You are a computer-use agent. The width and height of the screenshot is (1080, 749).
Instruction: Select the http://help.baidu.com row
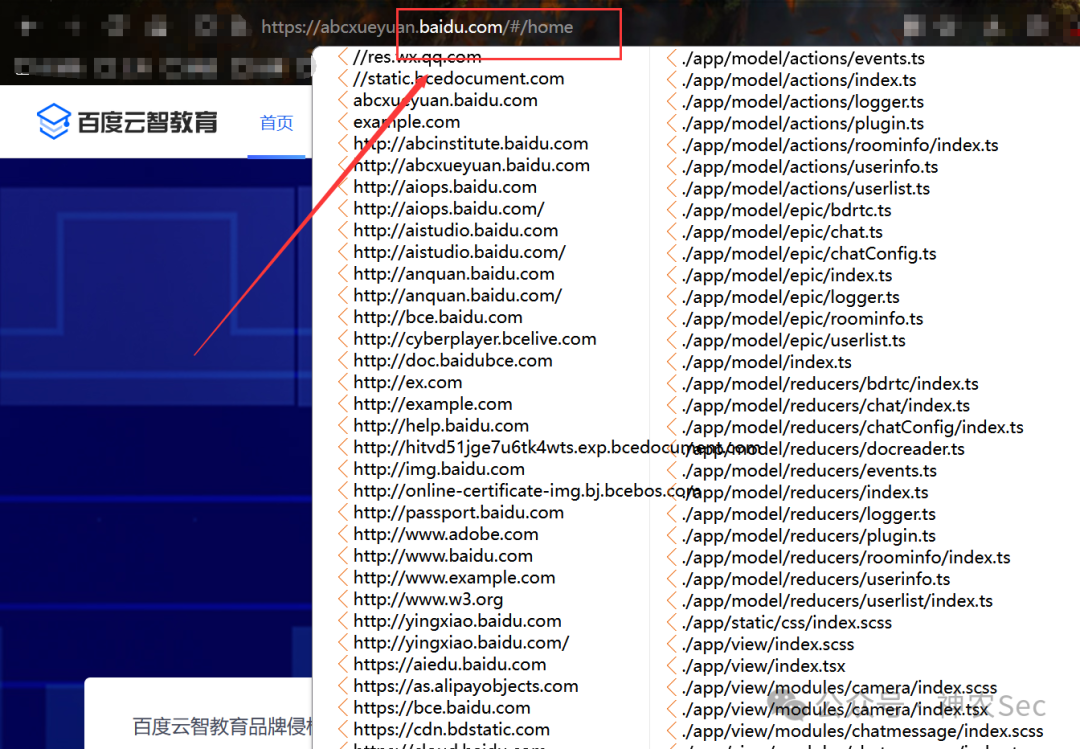pyautogui.click(x=441, y=426)
